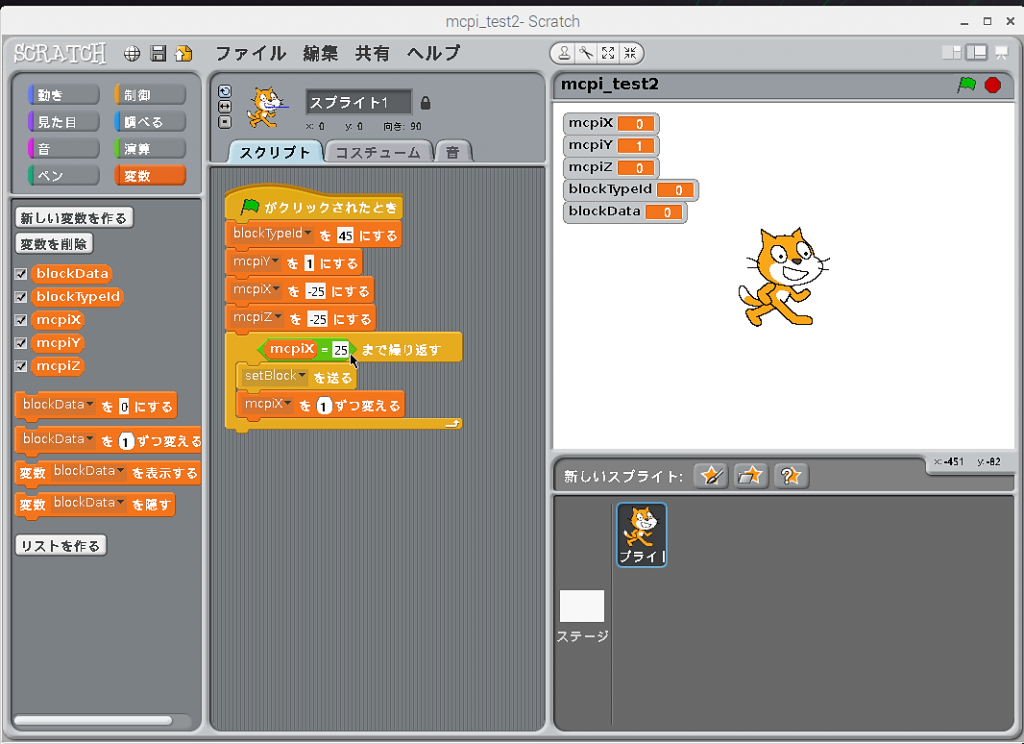Select the ペン block category
This screenshot has height=744, width=1024.
[x=63, y=175]
